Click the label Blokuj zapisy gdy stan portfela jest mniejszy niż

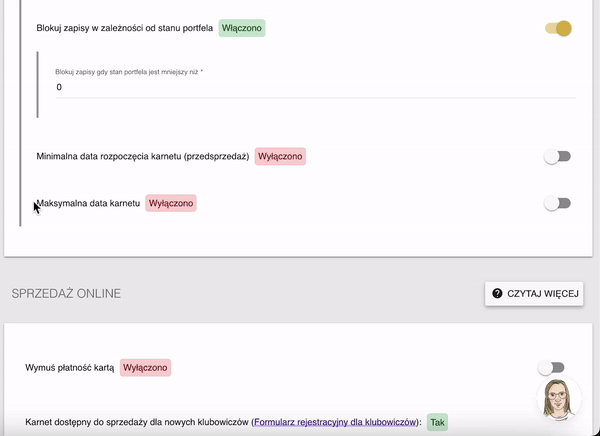[x=129, y=72]
